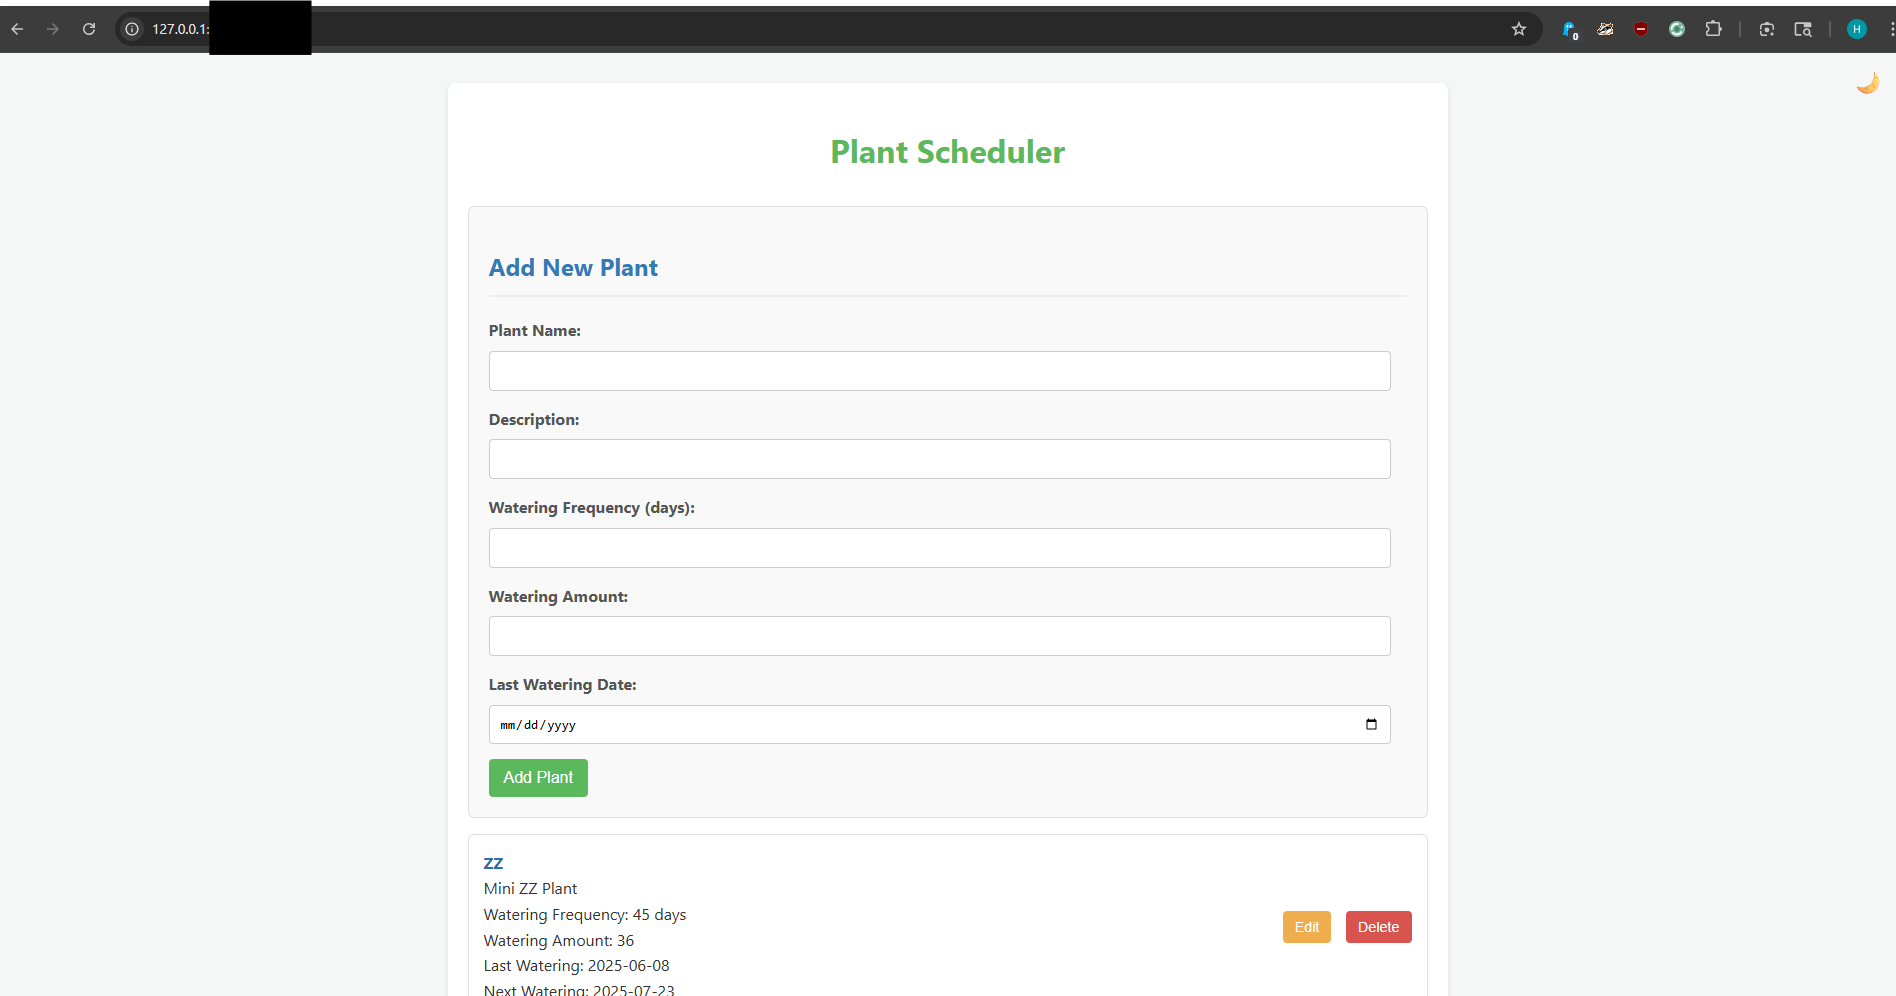Bookmark this page with the star icon
The width and height of the screenshot is (1896, 996).
pyautogui.click(x=1519, y=29)
